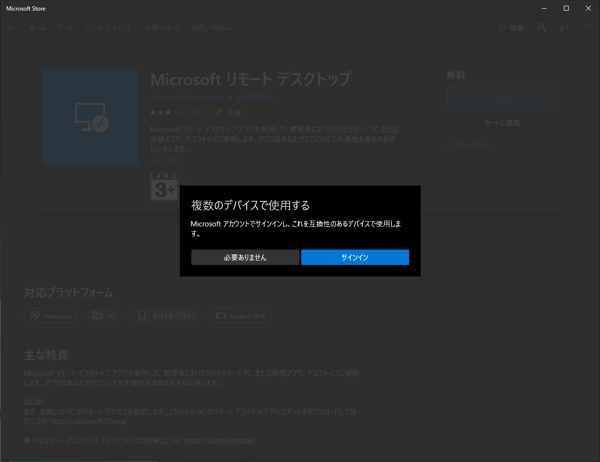Go back with the back arrow icon

click(x=12, y=28)
